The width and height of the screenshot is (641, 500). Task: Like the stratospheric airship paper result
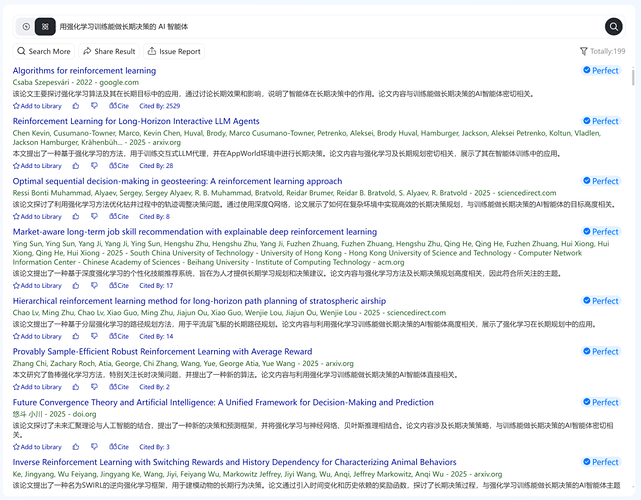point(76,336)
